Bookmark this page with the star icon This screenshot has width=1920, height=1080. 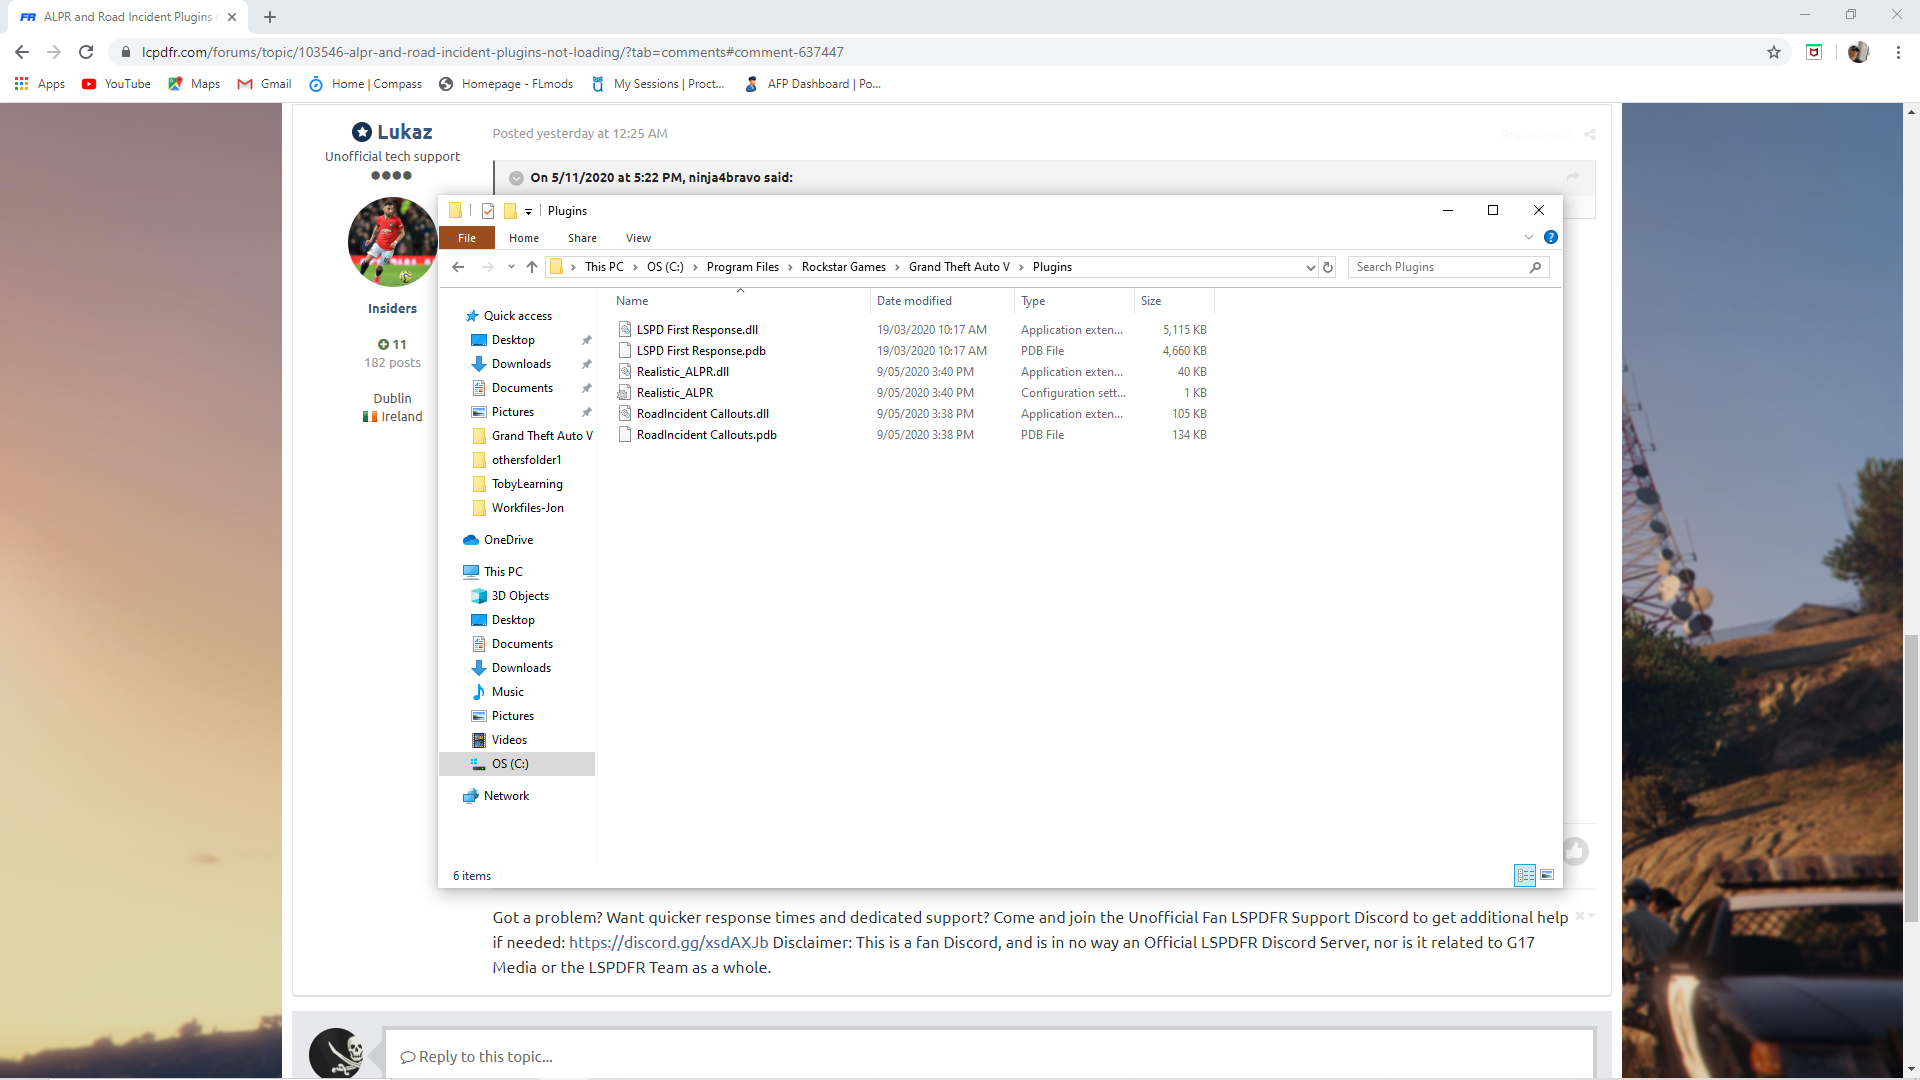[1774, 52]
